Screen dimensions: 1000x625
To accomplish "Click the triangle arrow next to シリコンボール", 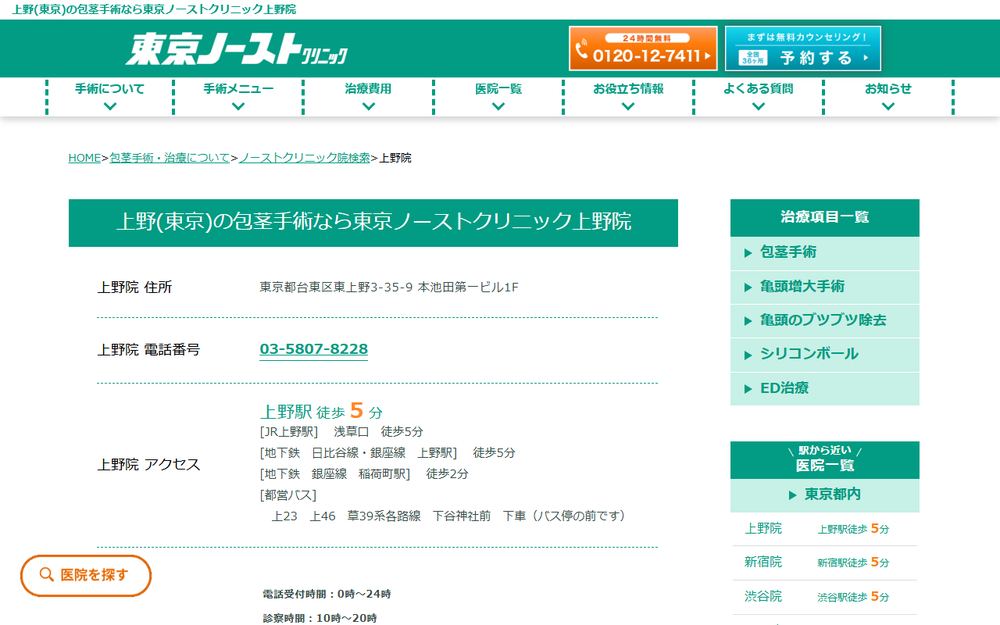I will (748, 355).
